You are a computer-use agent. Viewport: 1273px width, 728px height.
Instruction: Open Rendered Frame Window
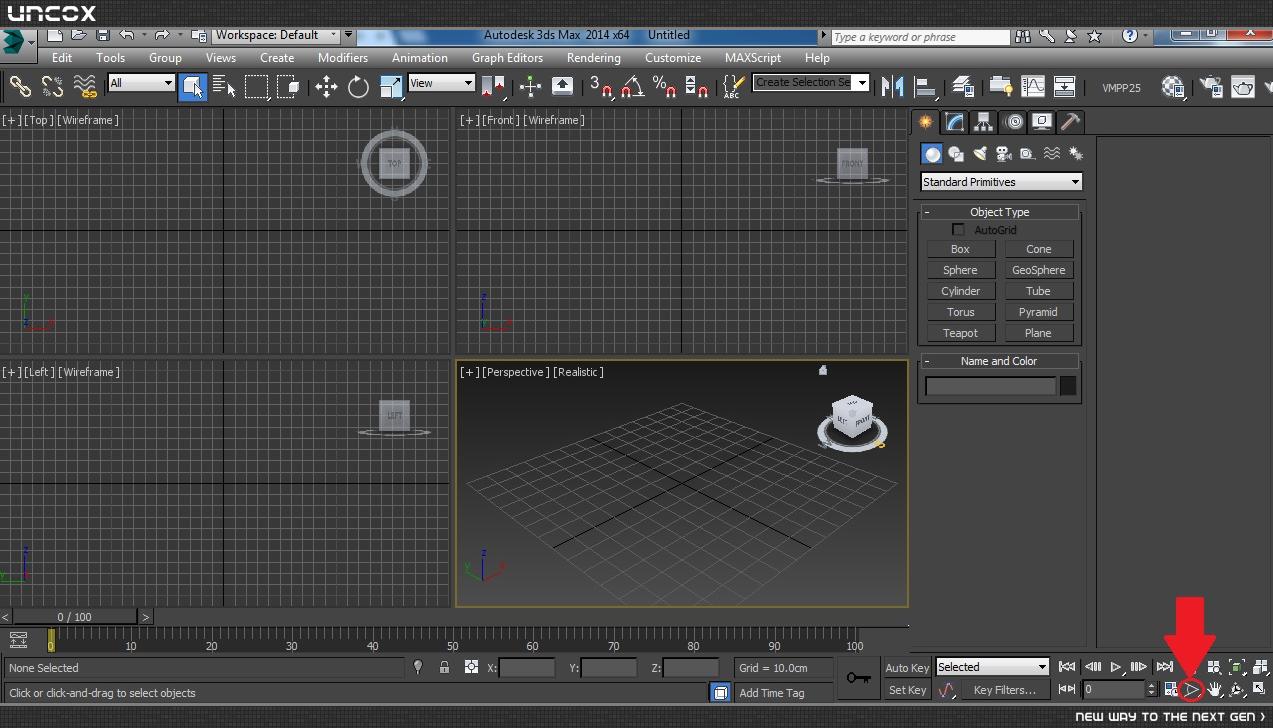point(1243,87)
